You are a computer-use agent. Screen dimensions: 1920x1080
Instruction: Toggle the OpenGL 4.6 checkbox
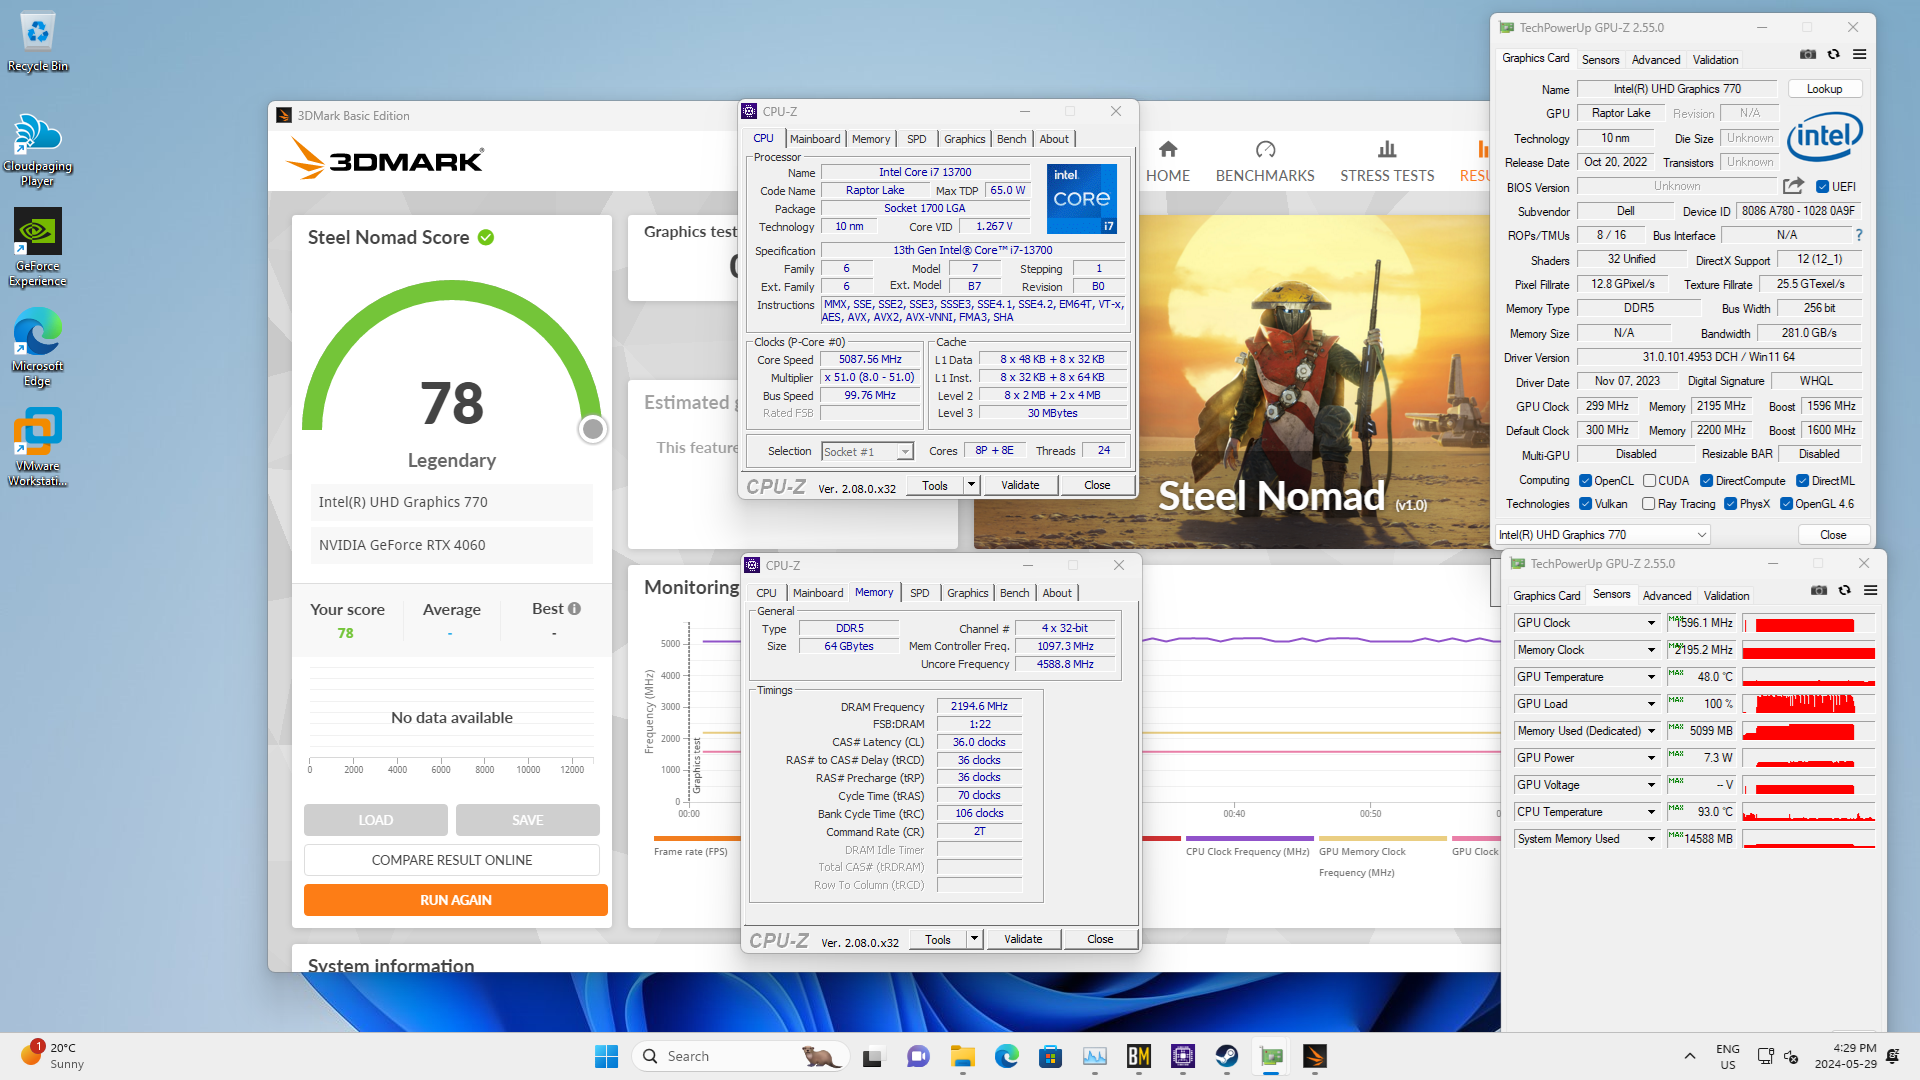(1786, 504)
